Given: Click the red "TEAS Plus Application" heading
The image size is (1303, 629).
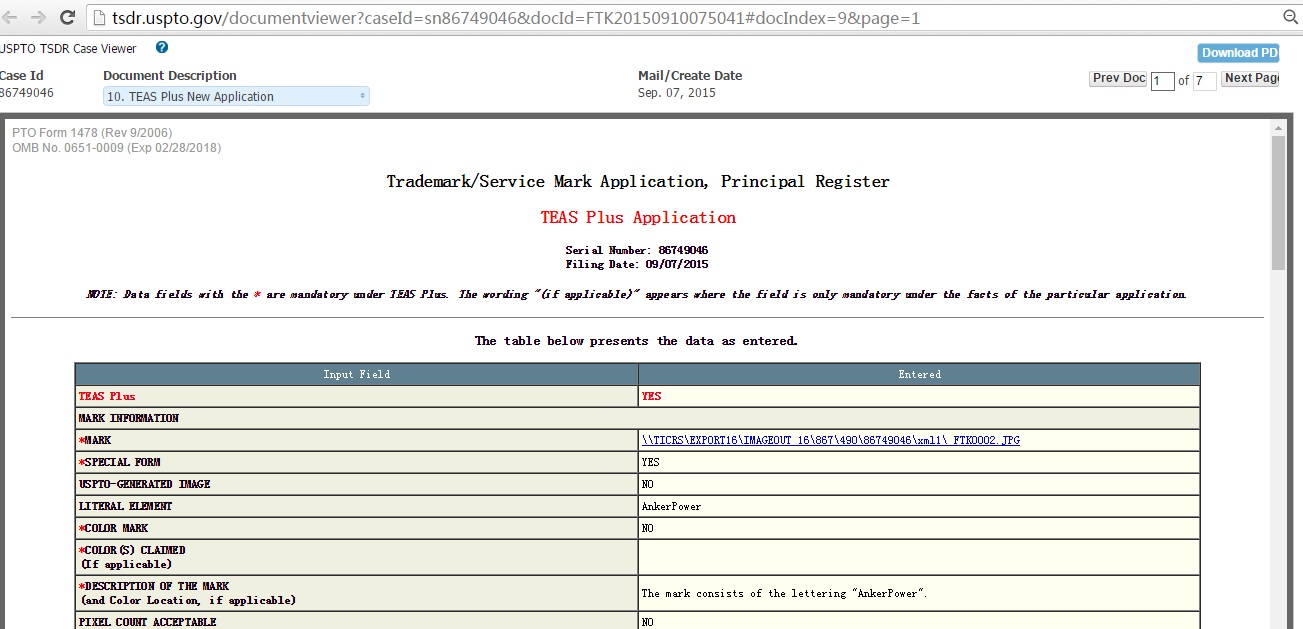Looking at the screenshot, I should [x=638, y=218].
